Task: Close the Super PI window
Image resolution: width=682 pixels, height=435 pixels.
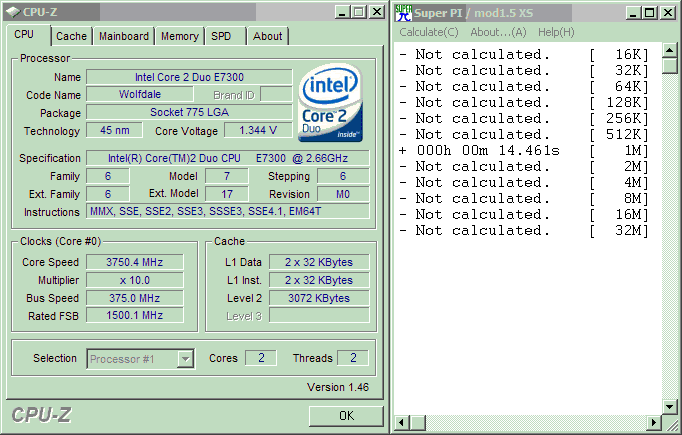Action: [x=667, y=13]
